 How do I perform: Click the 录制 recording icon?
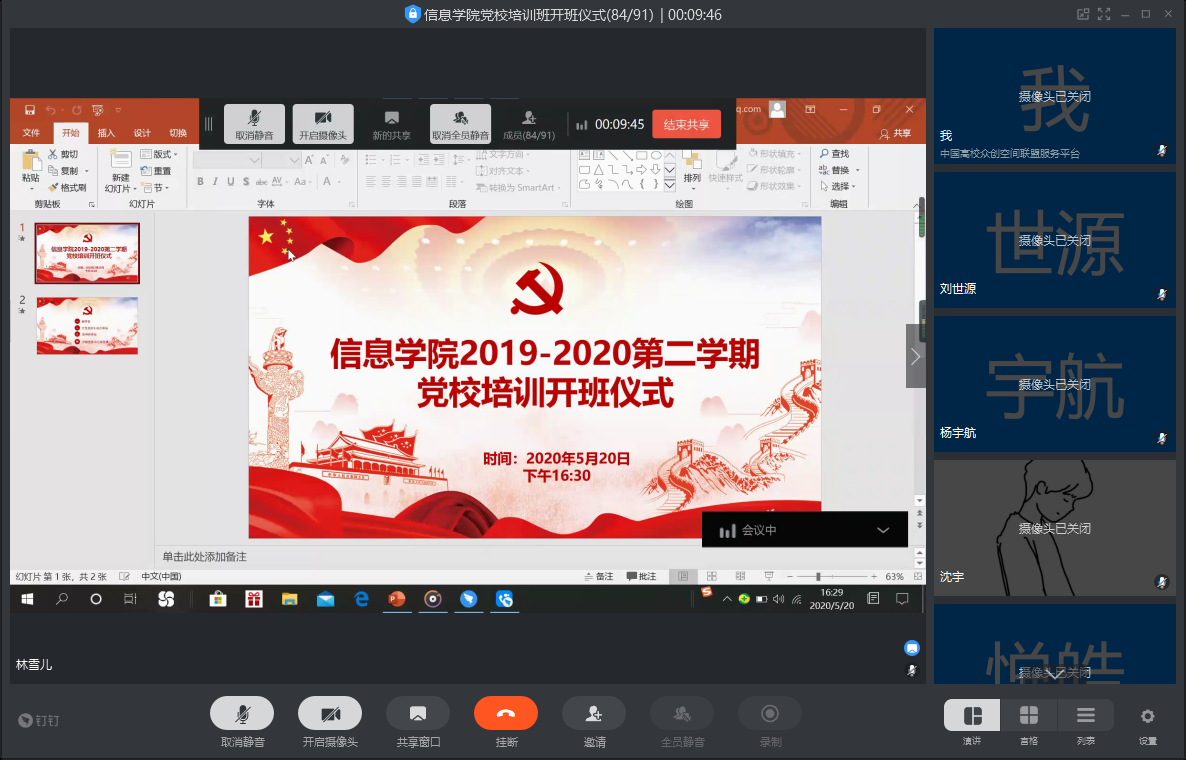tap(770, 714)
